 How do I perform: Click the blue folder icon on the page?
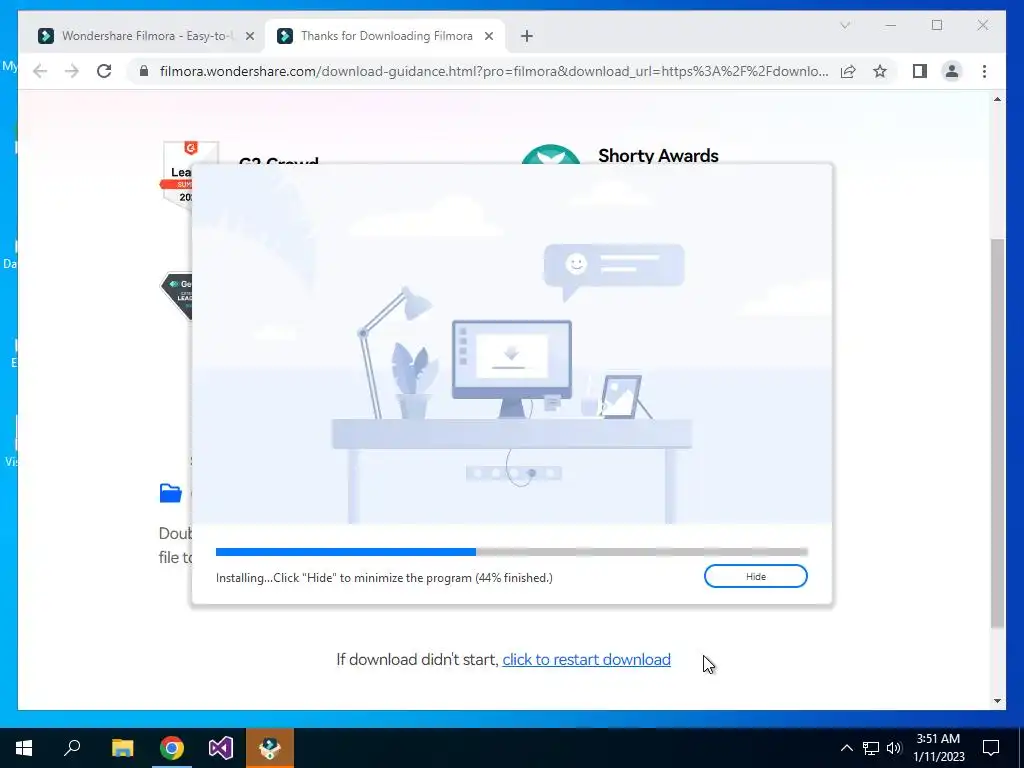[170, 493]
